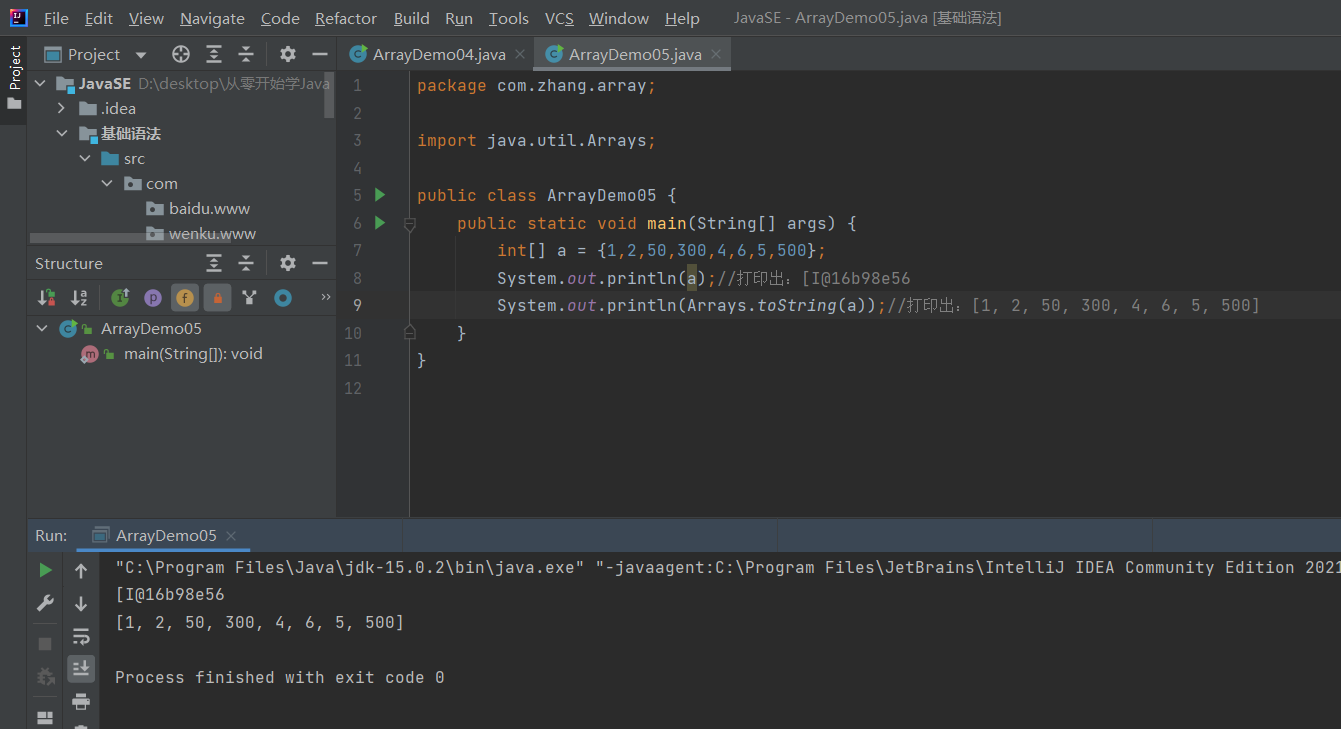Viewport: 1341px width, 729px height.
Task: Jump up the stack trace in Run console
Action: (81, 570)
